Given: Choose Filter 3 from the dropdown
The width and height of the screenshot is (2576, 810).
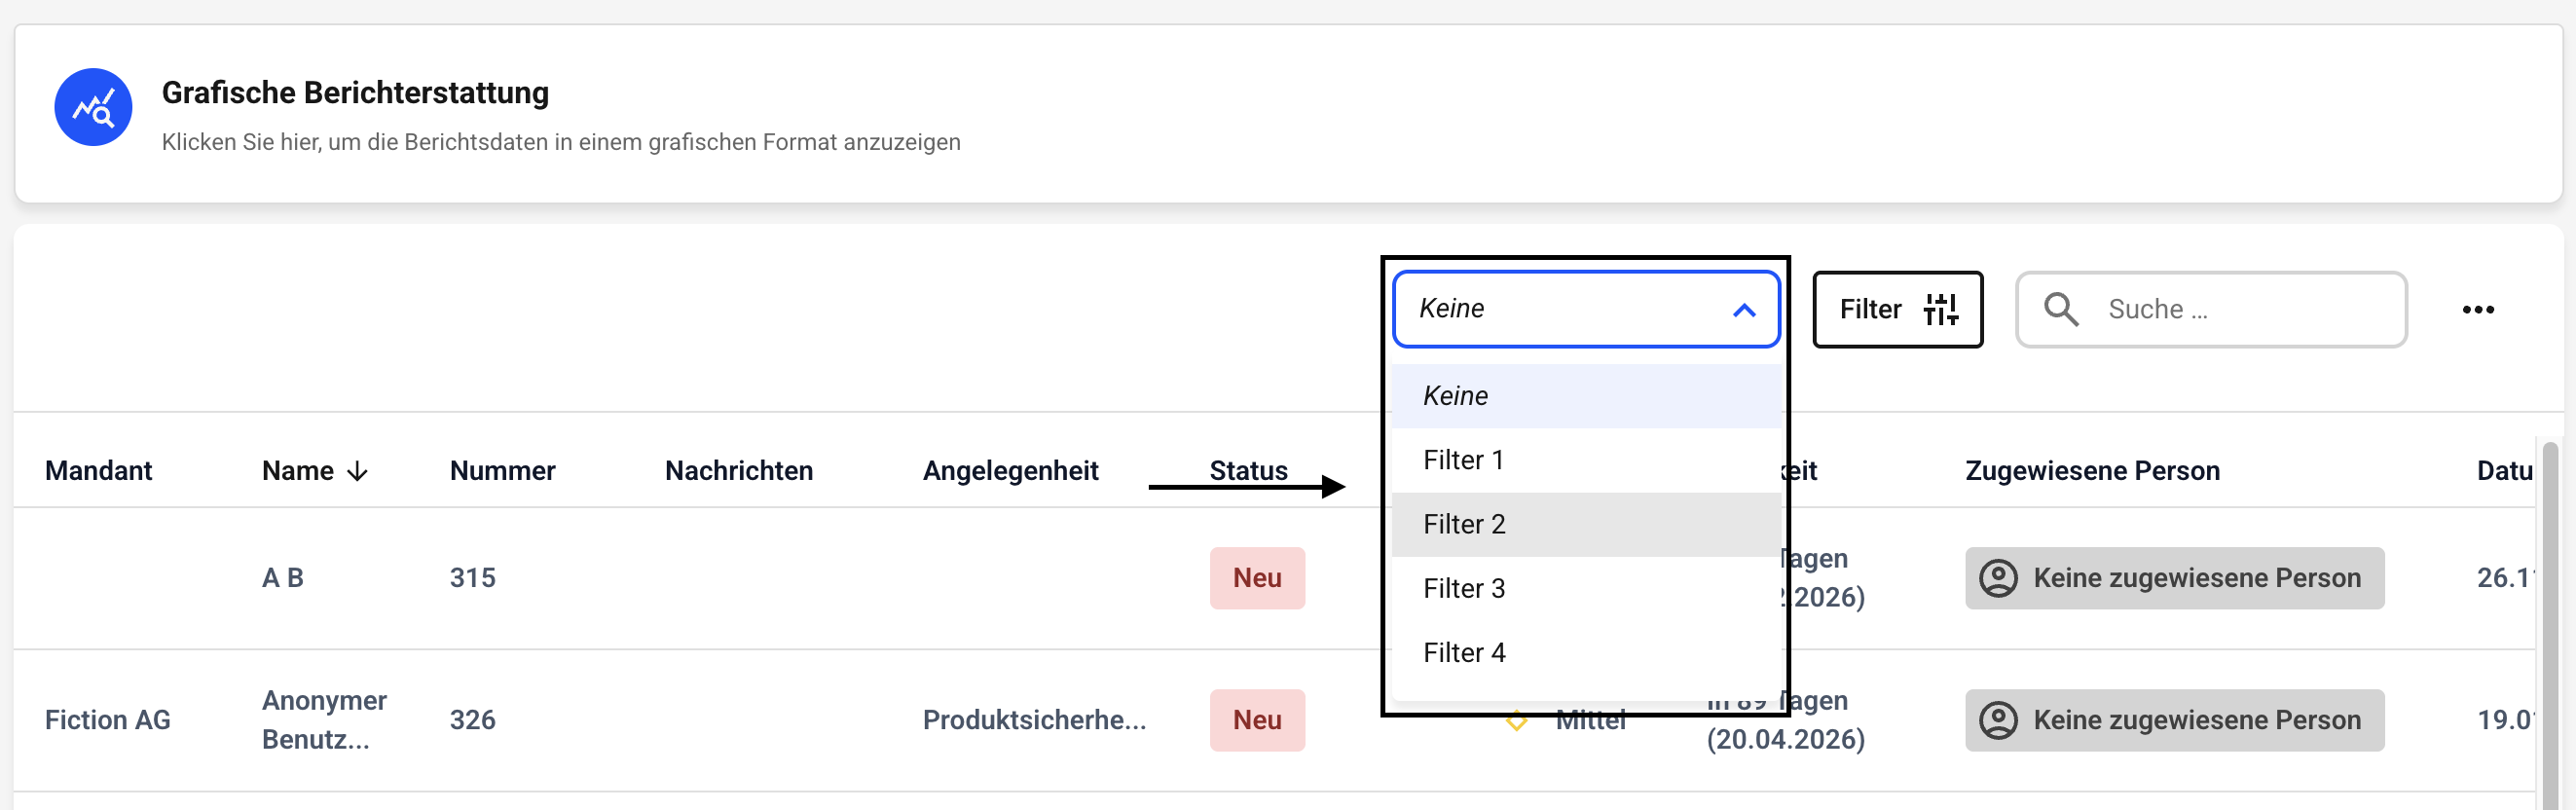Looking at the screenshot, I should (x=1464, y=588).
